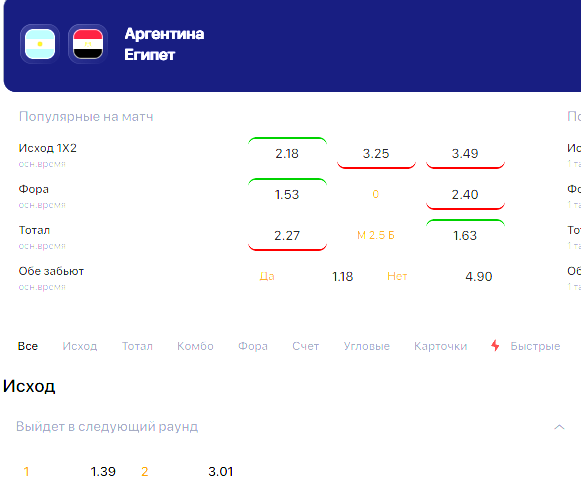Pick total over odds 1.63
The image size is (581, 491).
[x=465, y=235]
